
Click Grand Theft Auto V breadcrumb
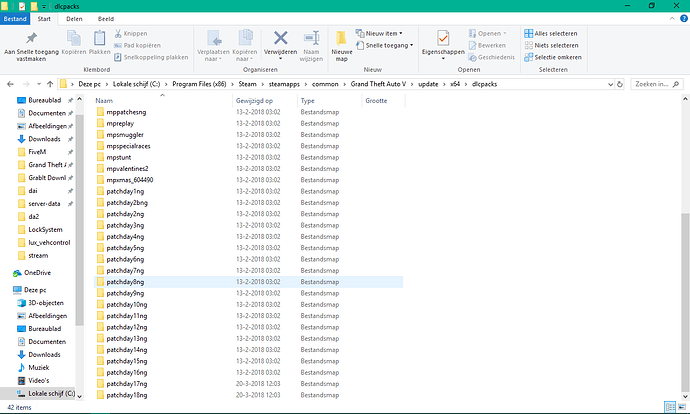point(378,84)
